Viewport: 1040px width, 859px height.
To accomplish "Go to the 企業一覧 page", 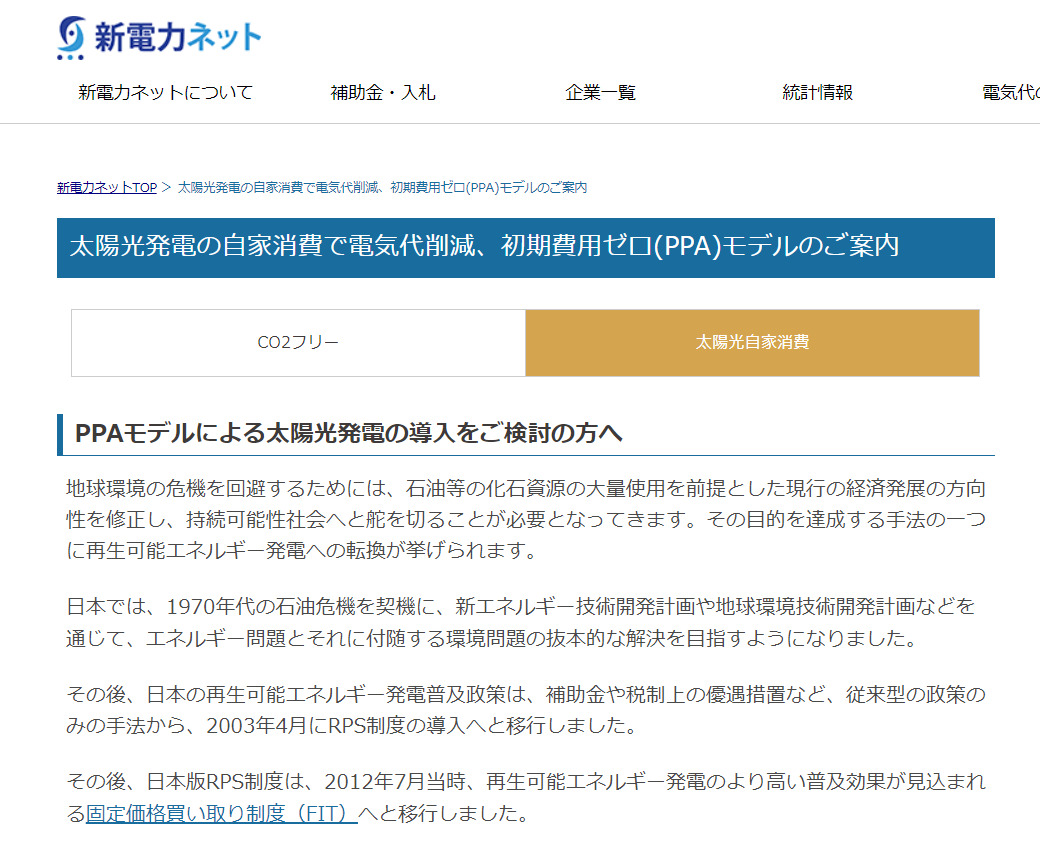I will click(600, 93).
